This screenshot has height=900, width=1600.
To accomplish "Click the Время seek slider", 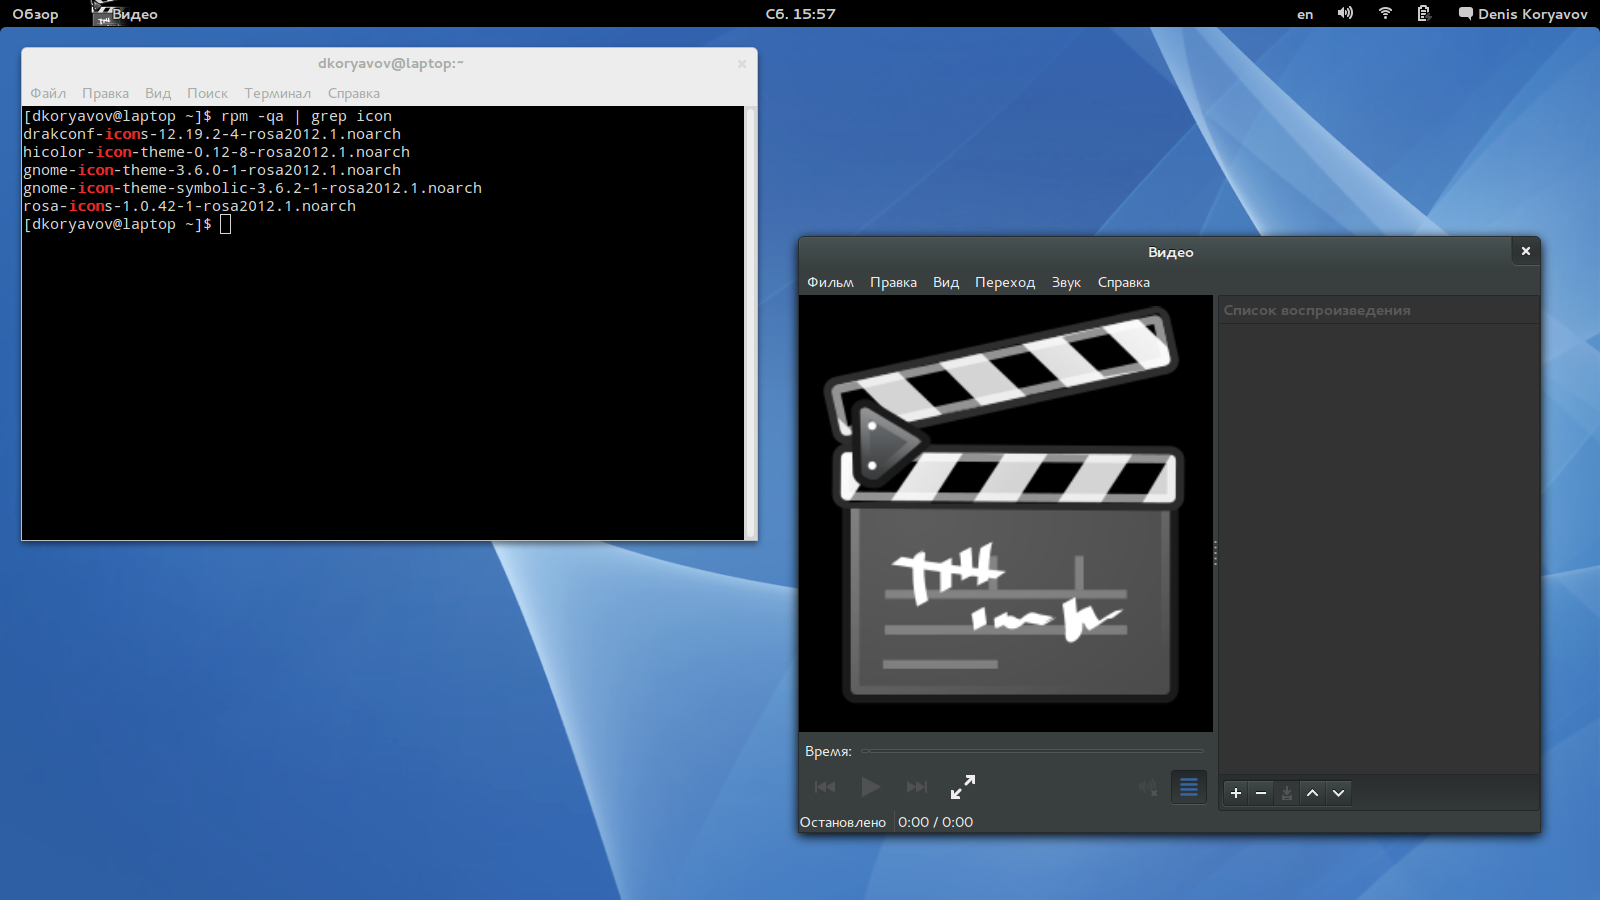I will (x=1032, y=751).
